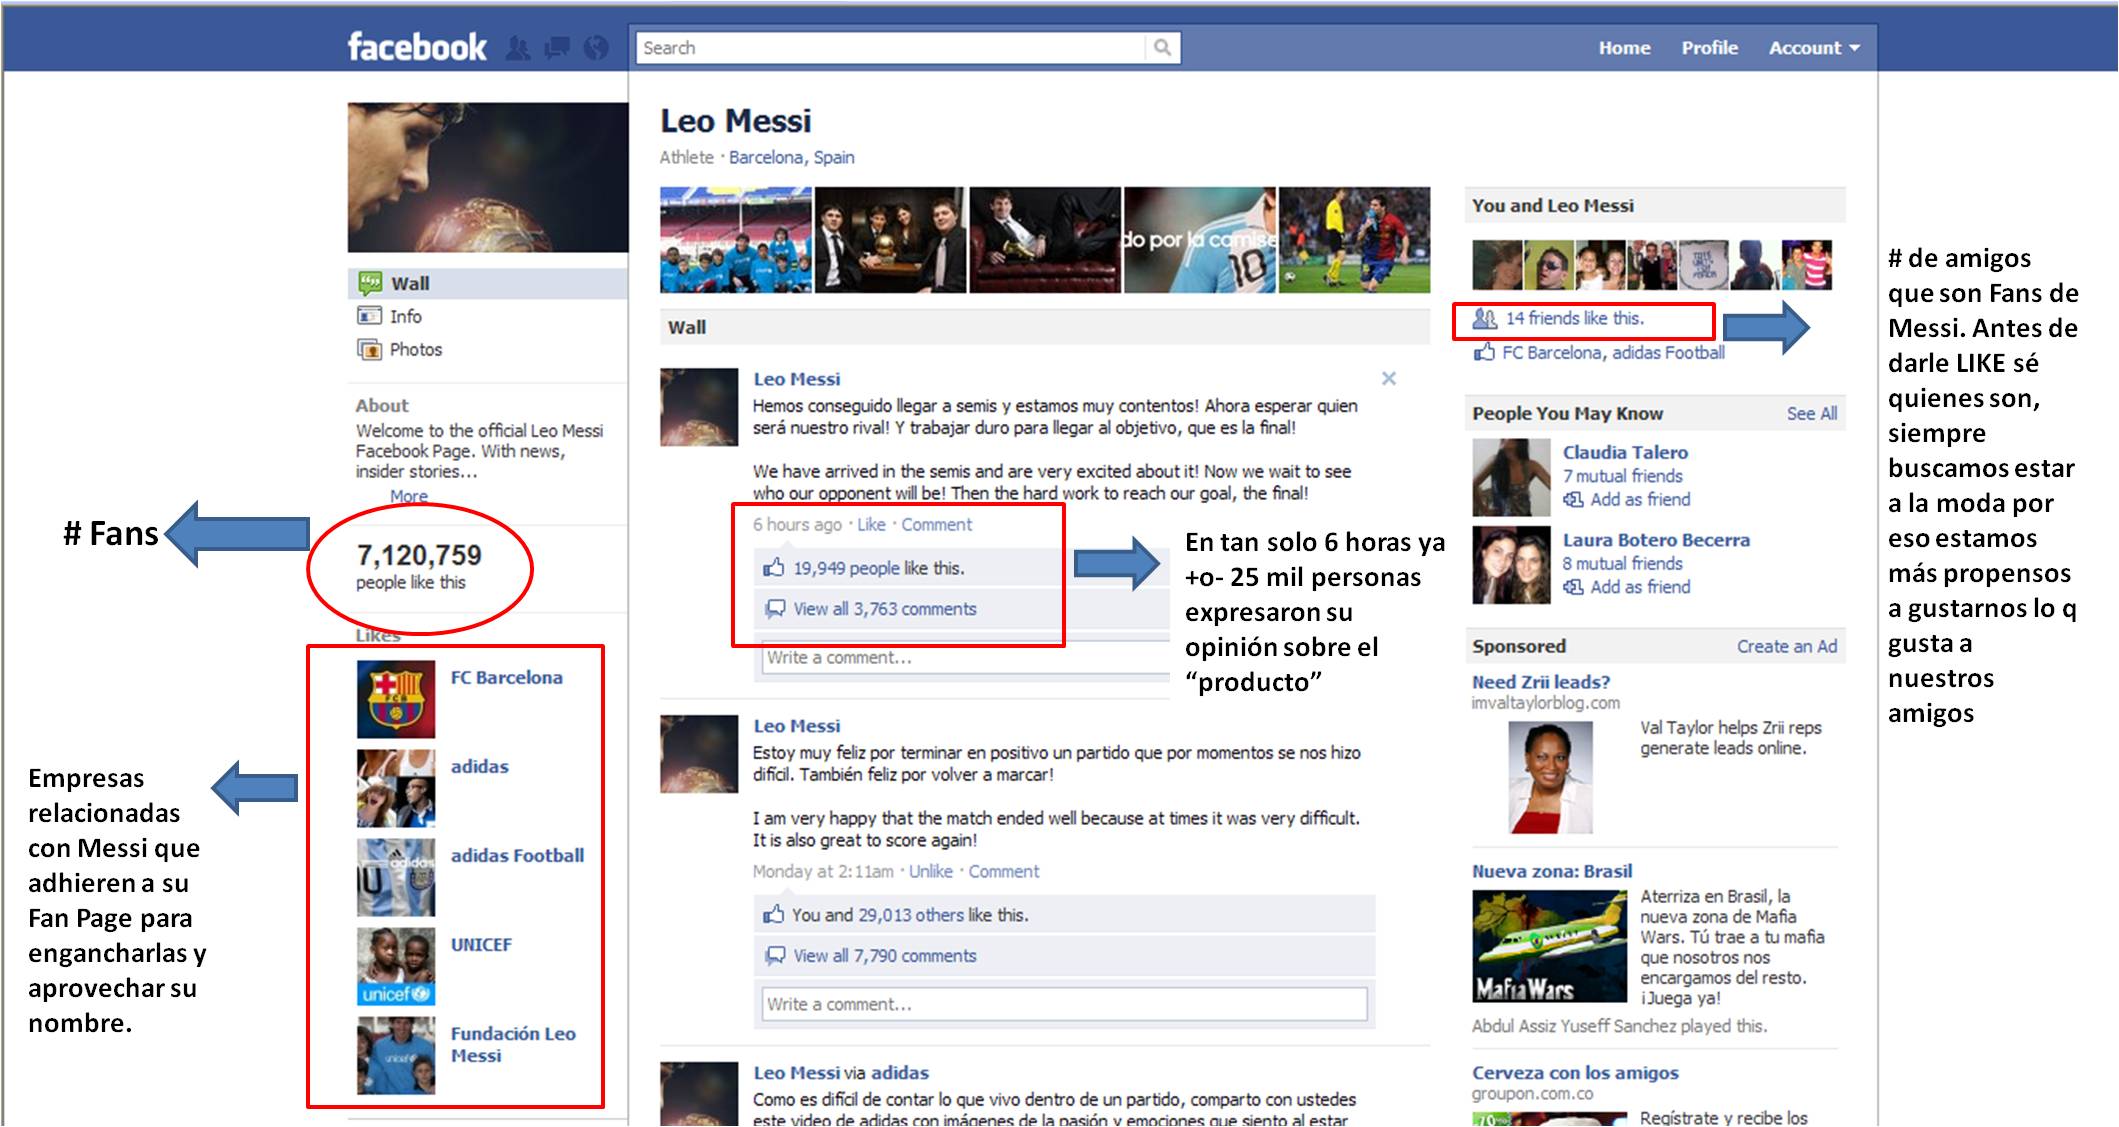This screenshot has width=2119, height=1127.
Task: Click friends icon next to 14 friends
Action: click(1484, 319)
